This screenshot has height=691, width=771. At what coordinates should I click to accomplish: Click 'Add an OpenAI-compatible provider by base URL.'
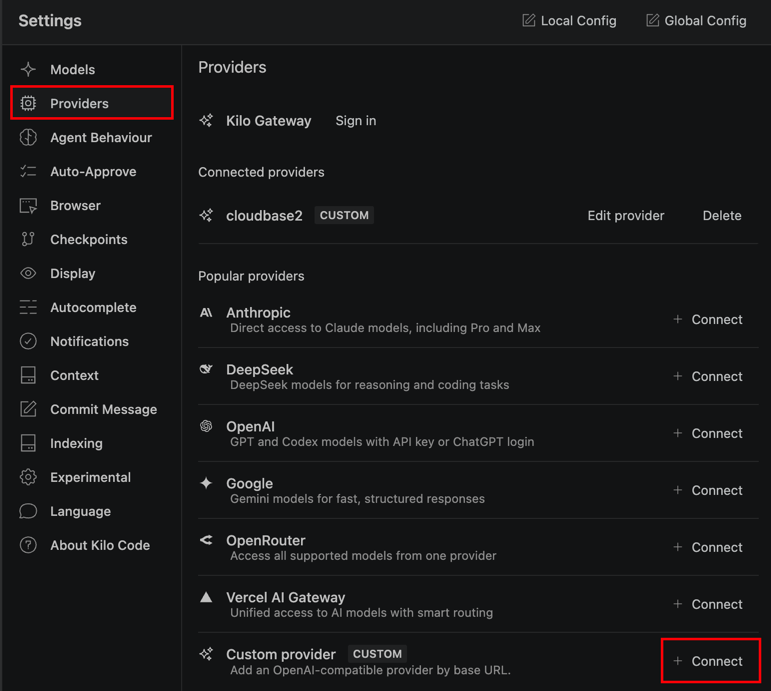[370, 670]
